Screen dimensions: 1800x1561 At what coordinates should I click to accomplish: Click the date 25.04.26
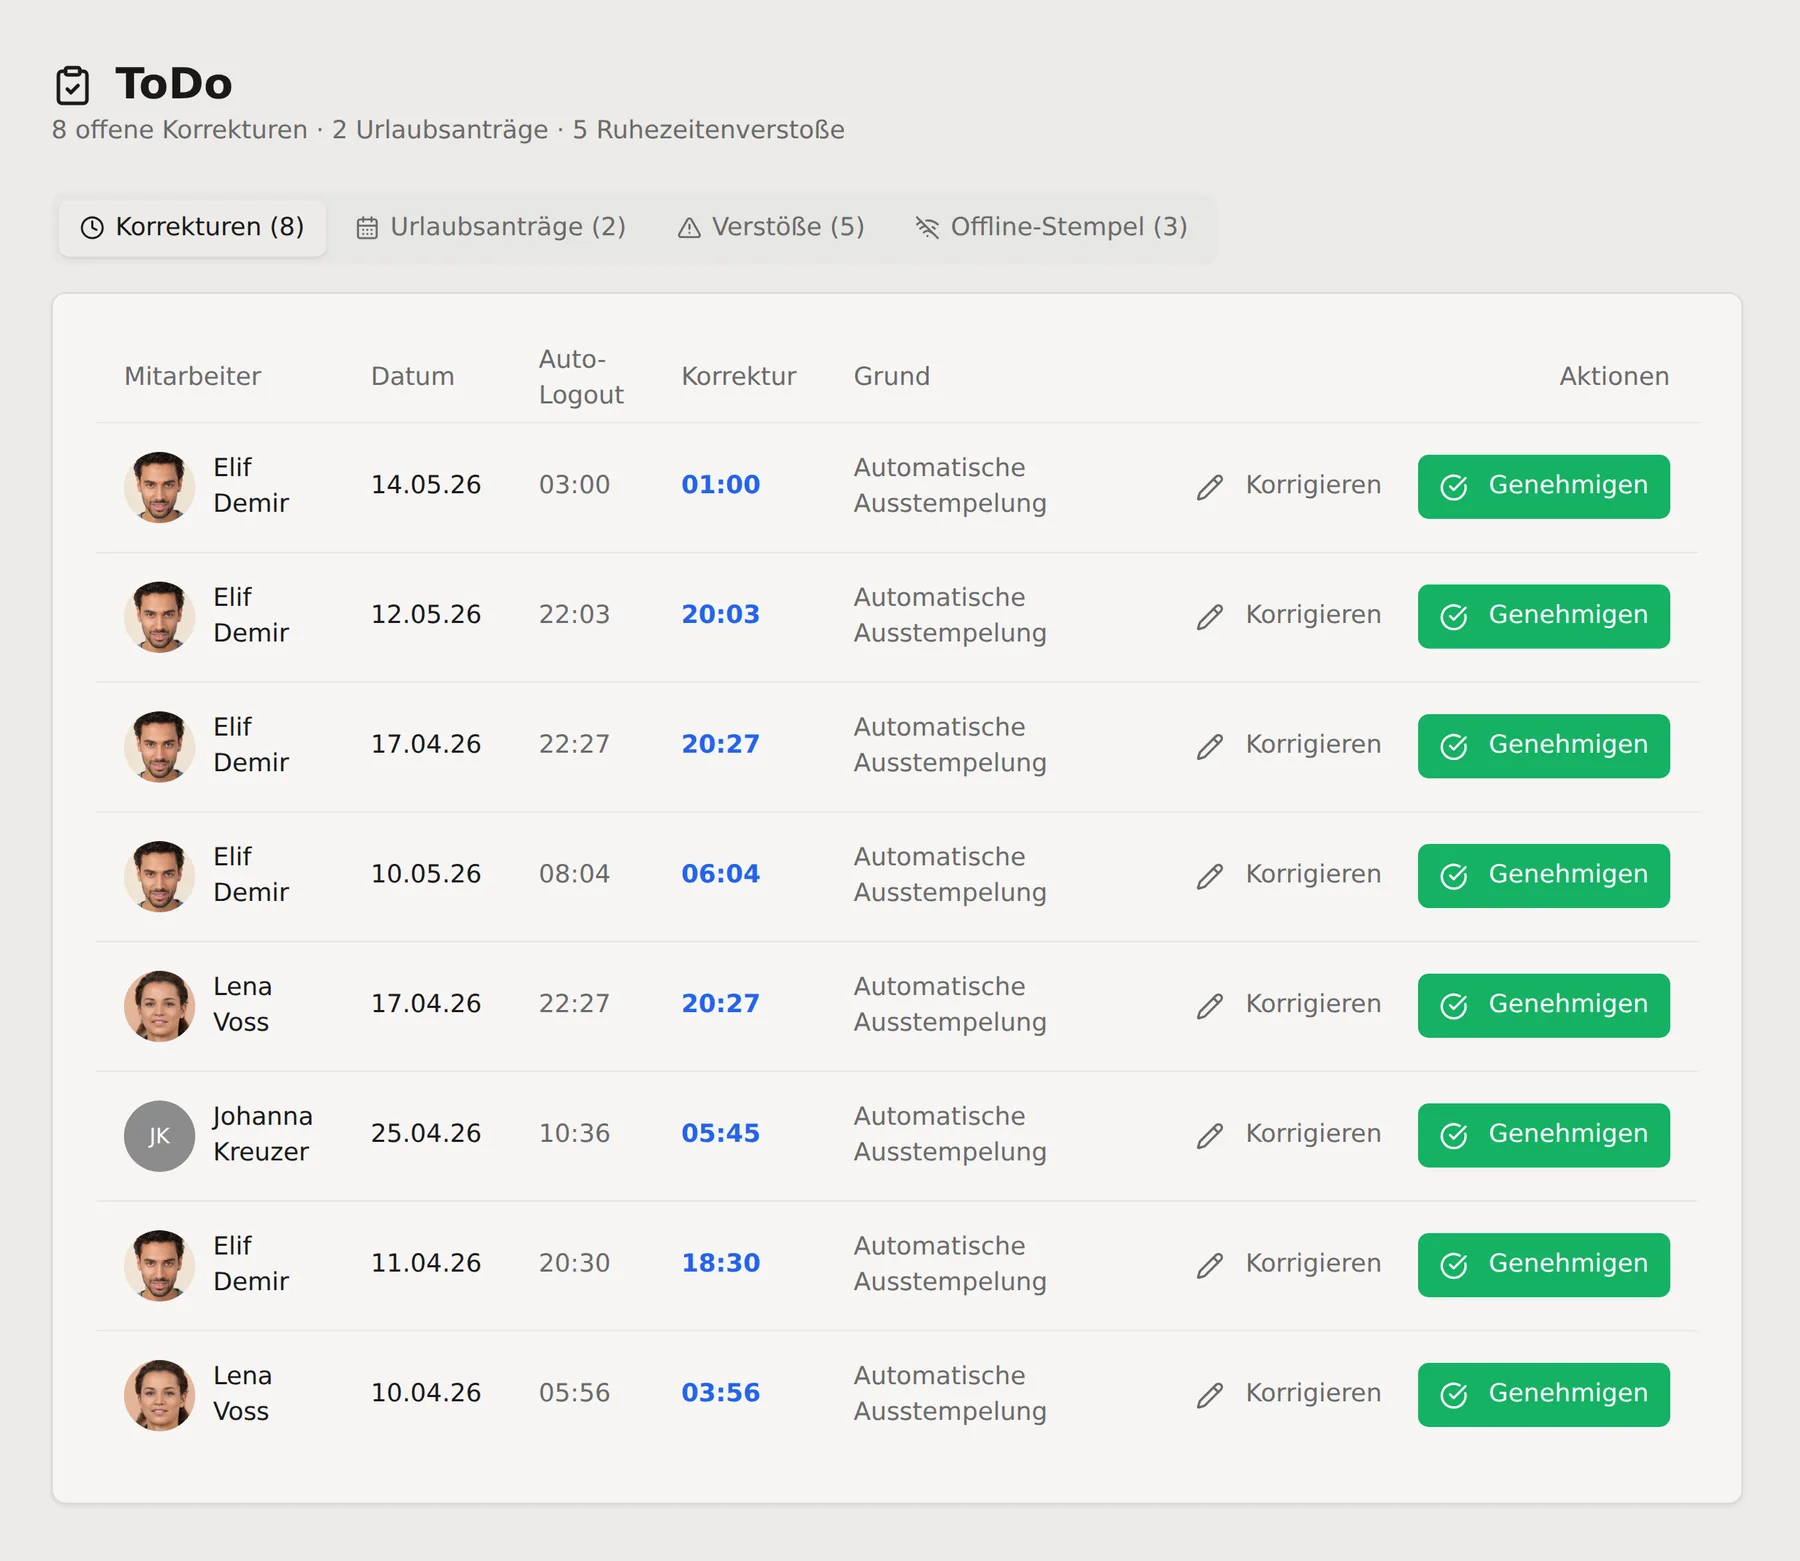pos(426,1134)
